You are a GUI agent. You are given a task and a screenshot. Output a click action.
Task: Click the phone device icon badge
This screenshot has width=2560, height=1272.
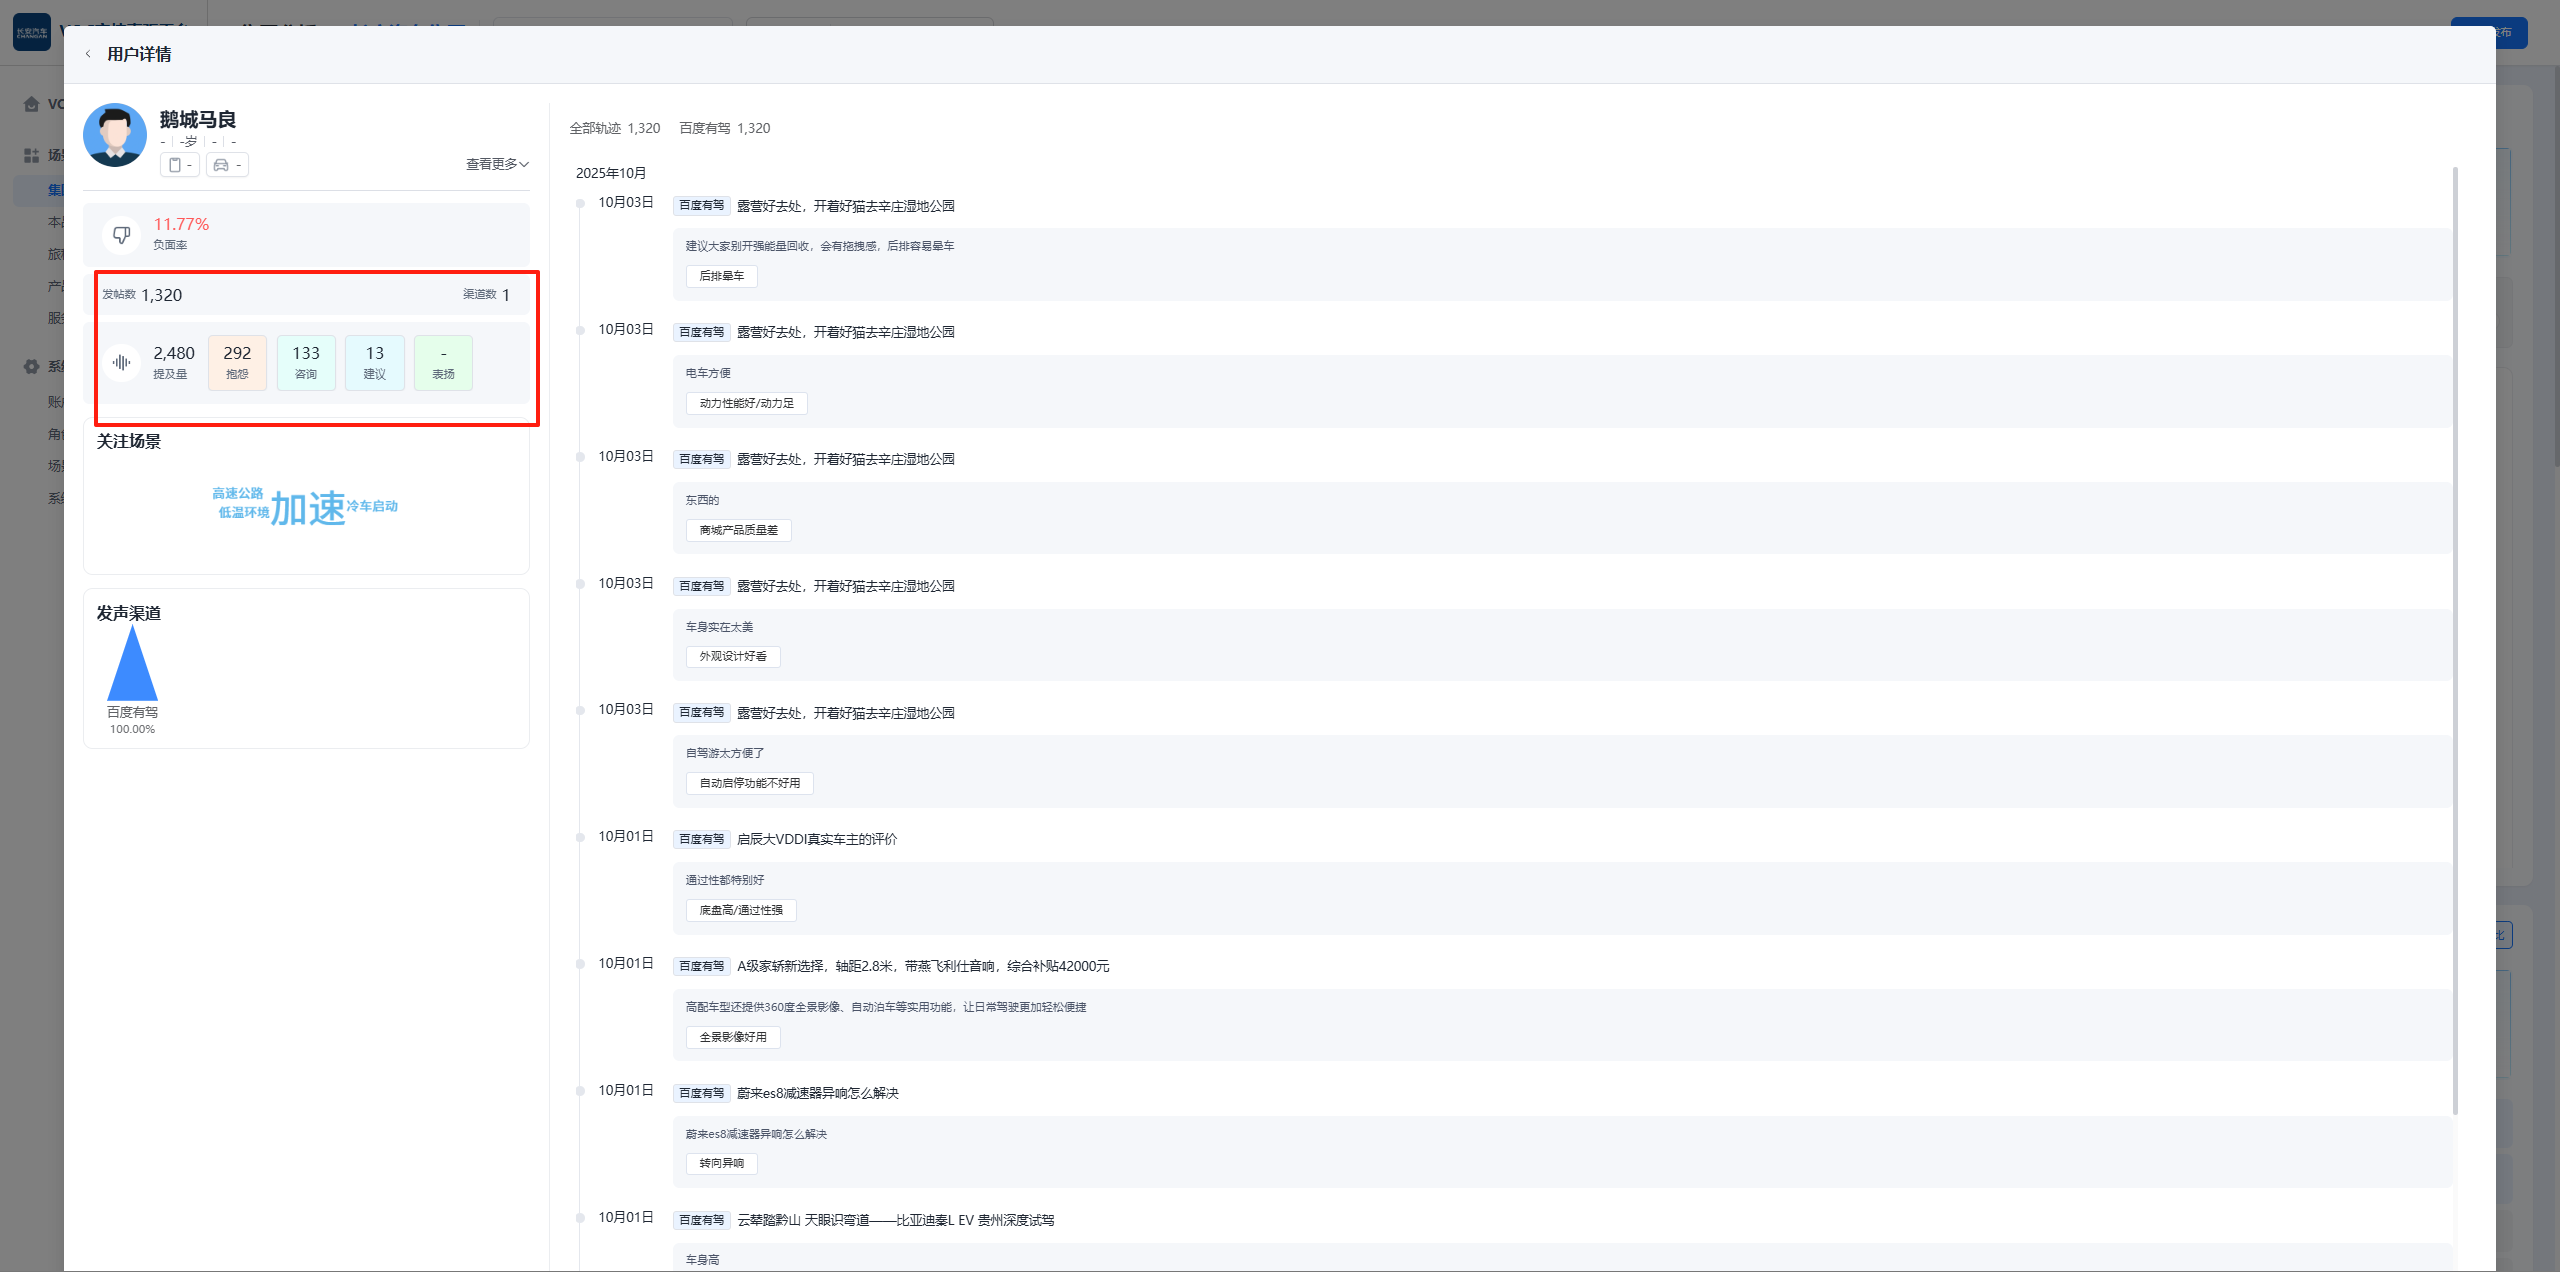(179, 165)
